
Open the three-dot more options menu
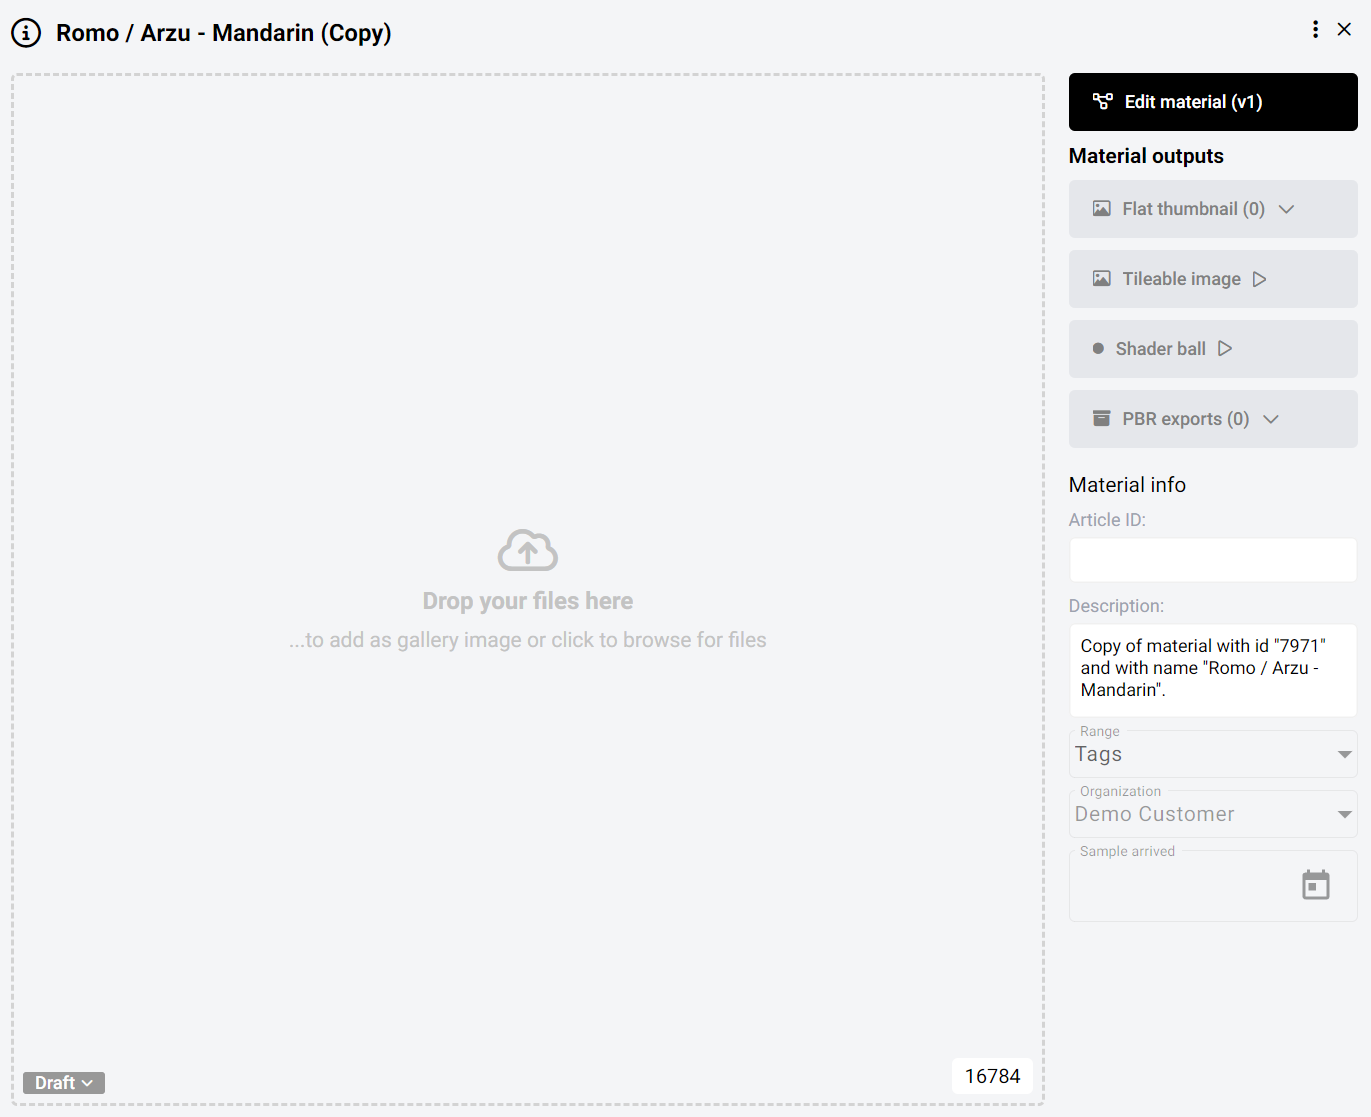[x=1315, y=30]
